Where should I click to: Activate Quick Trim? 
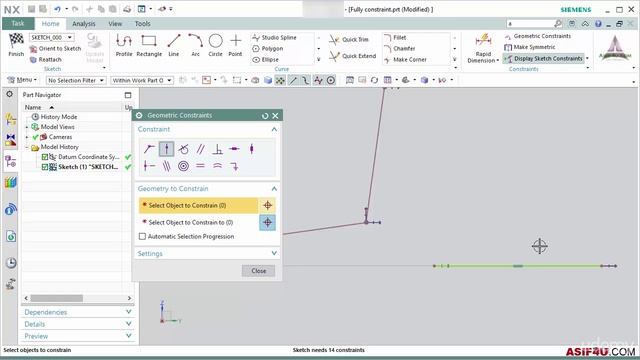point(349,40)
